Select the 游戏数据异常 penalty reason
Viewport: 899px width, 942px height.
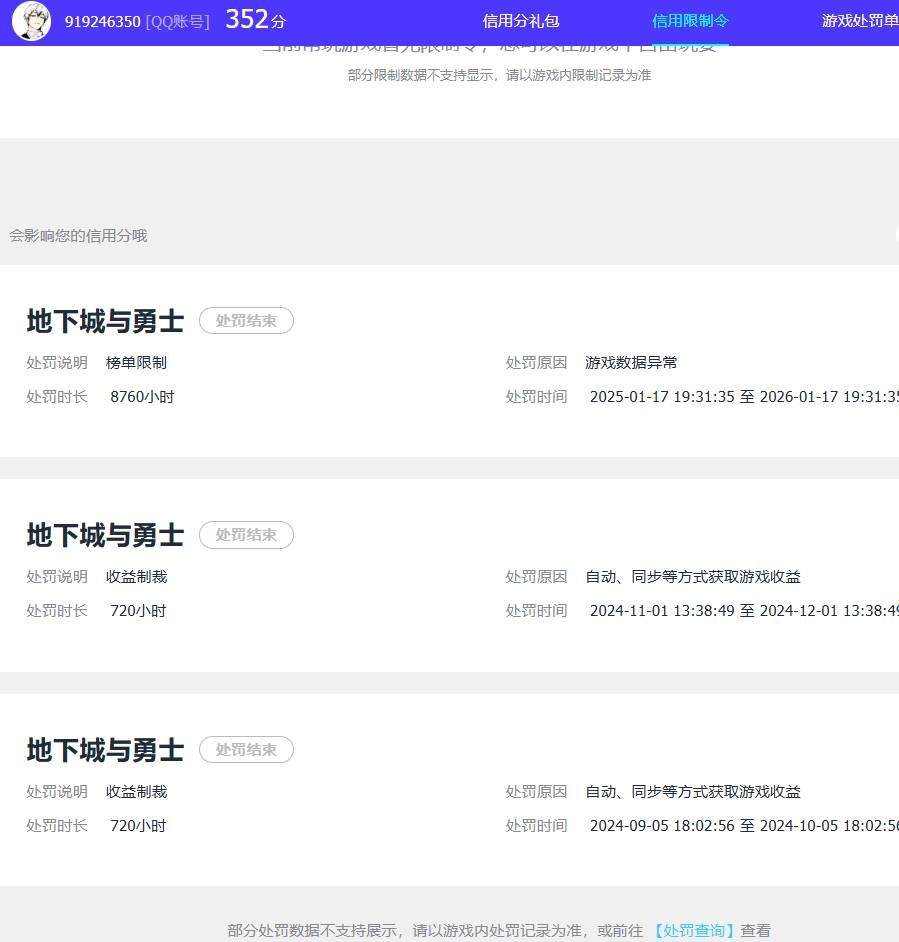tap(631, 363)
